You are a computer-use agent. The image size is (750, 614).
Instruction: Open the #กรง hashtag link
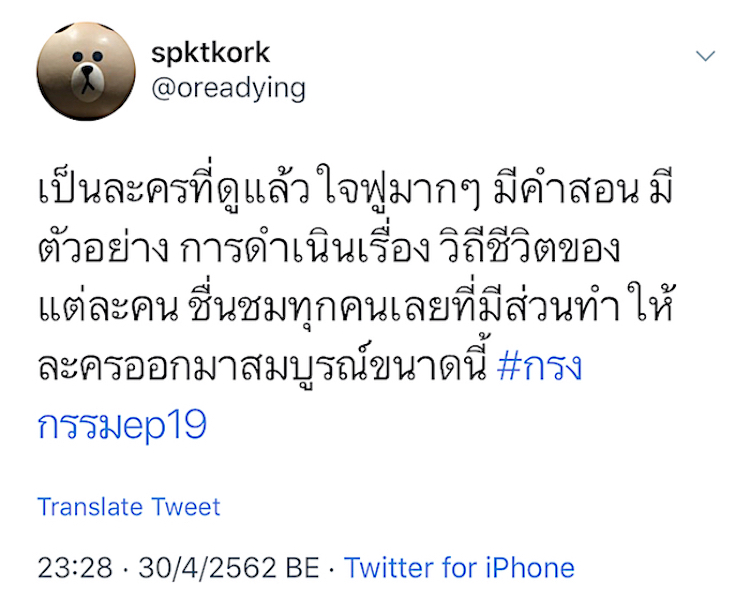pos(540,367)
